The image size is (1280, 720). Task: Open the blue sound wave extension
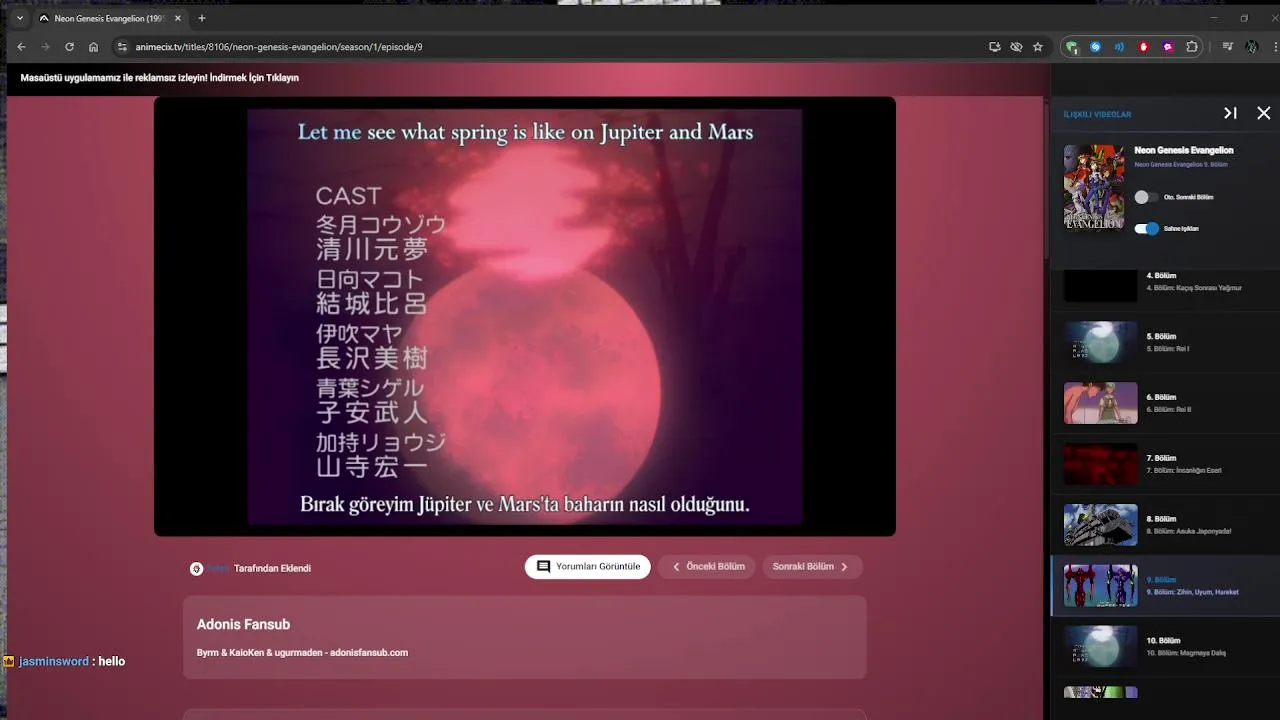tap(1120, 47)
